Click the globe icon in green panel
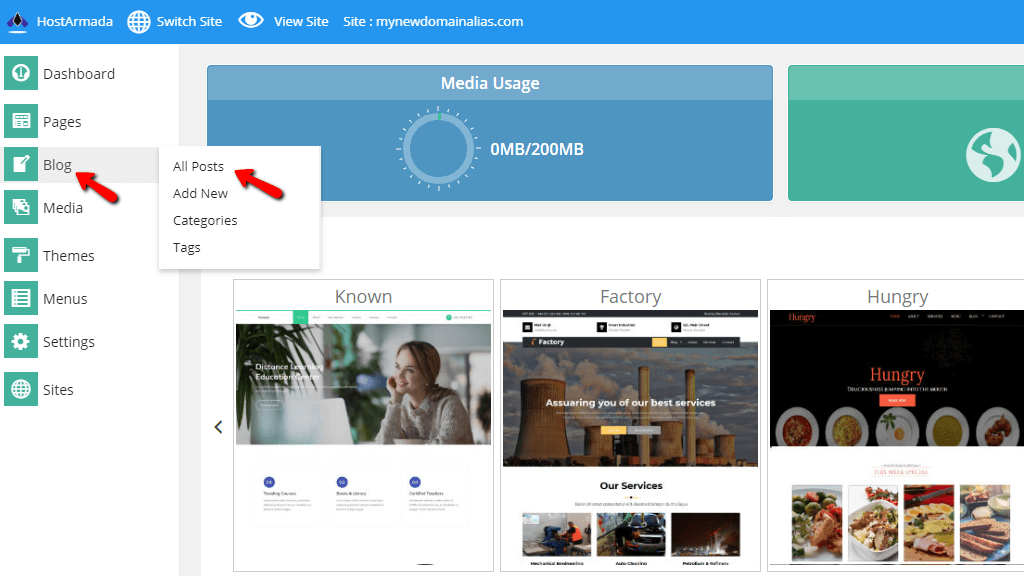 pos(993,155)
